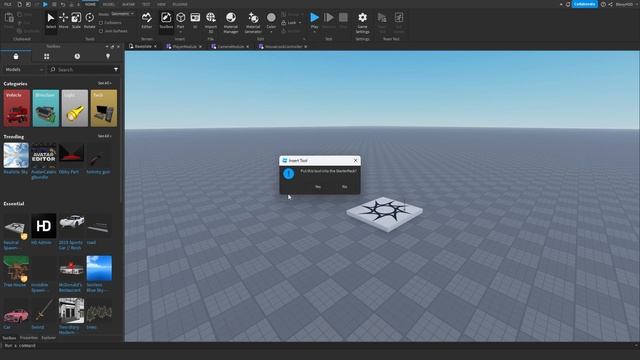640x360 pixels.
Task: Click Yes in the Insert Tool dialog
Action: pyautogui.click(x=318, y=187)
